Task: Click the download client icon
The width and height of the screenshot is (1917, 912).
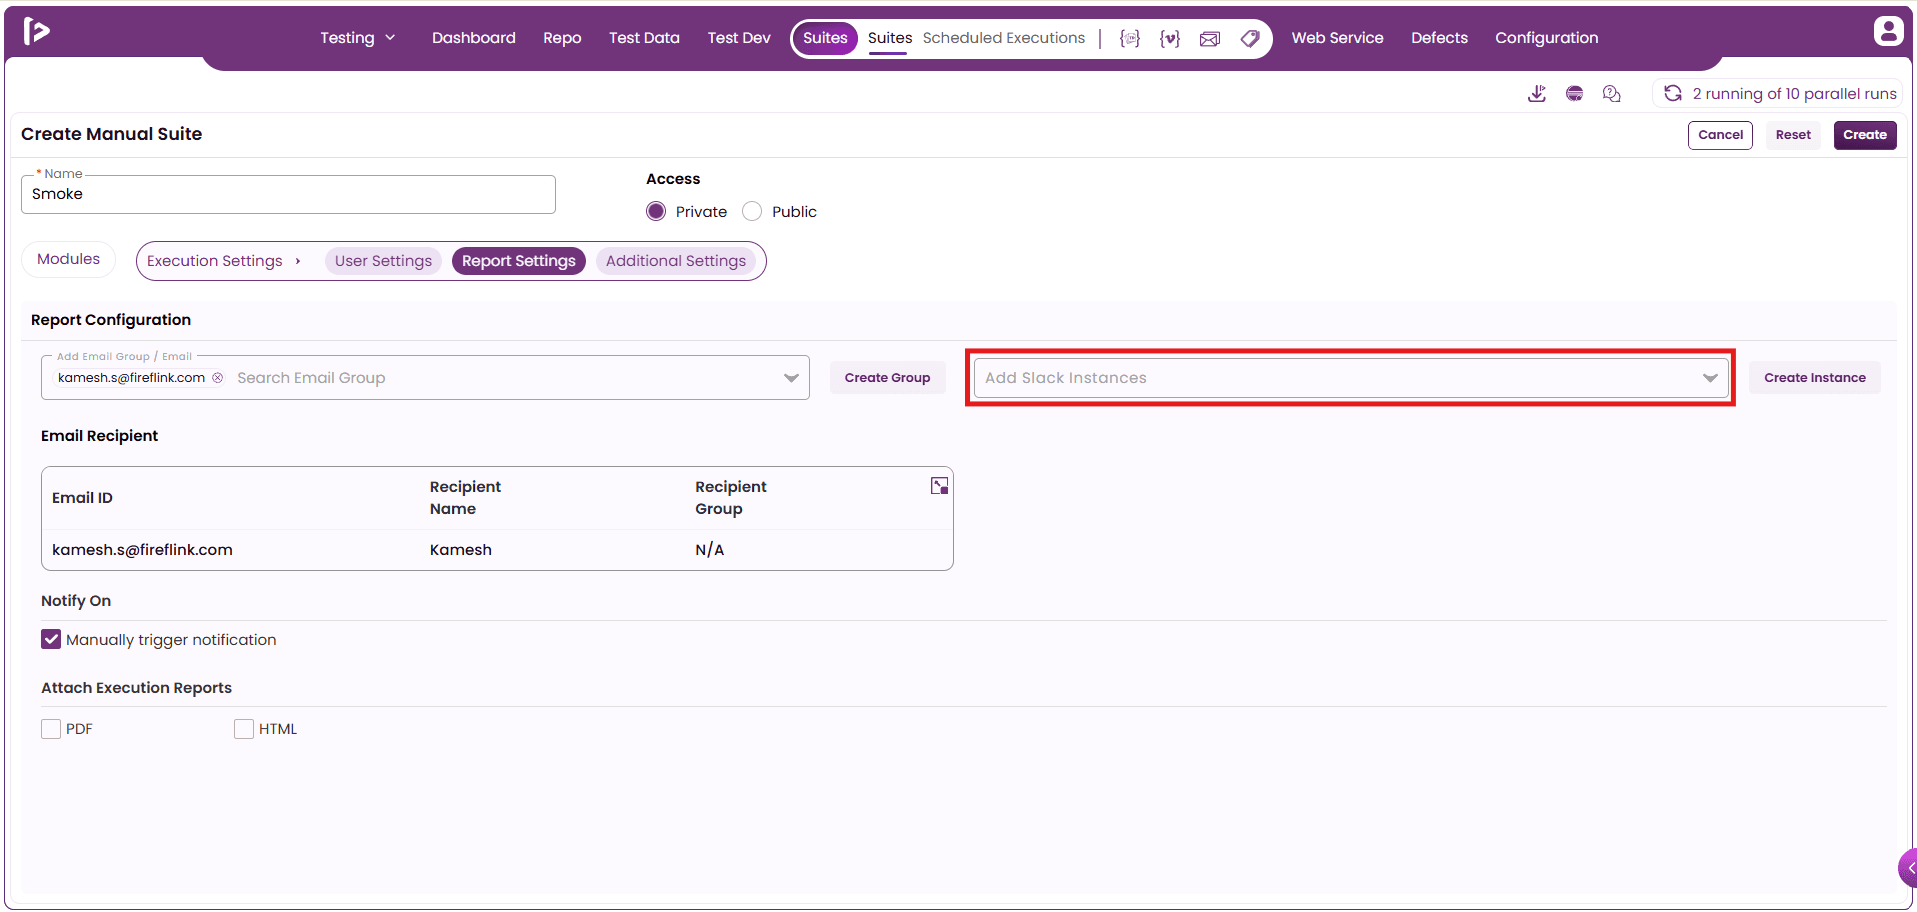Action: click(1537, 93)
